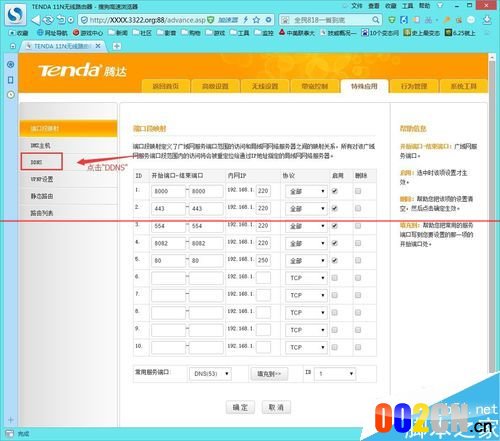
Task: Click the Sogou browser logo icon
Action: [15, 14]
